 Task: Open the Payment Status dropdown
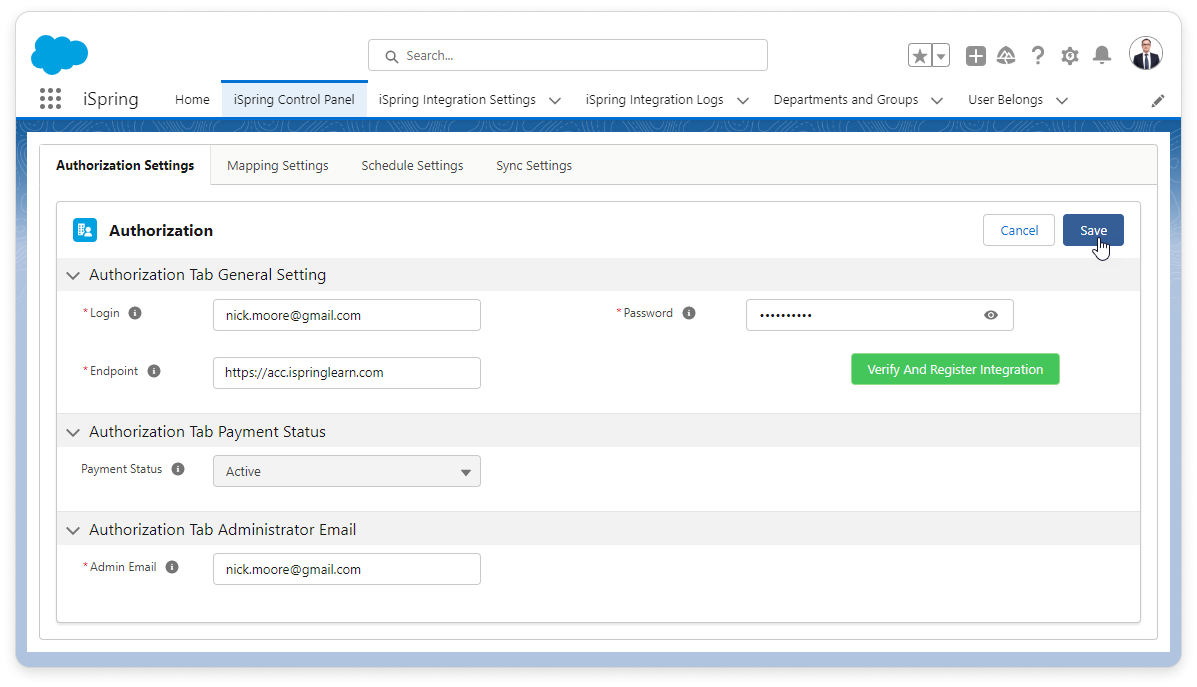[x=346, y=471]
